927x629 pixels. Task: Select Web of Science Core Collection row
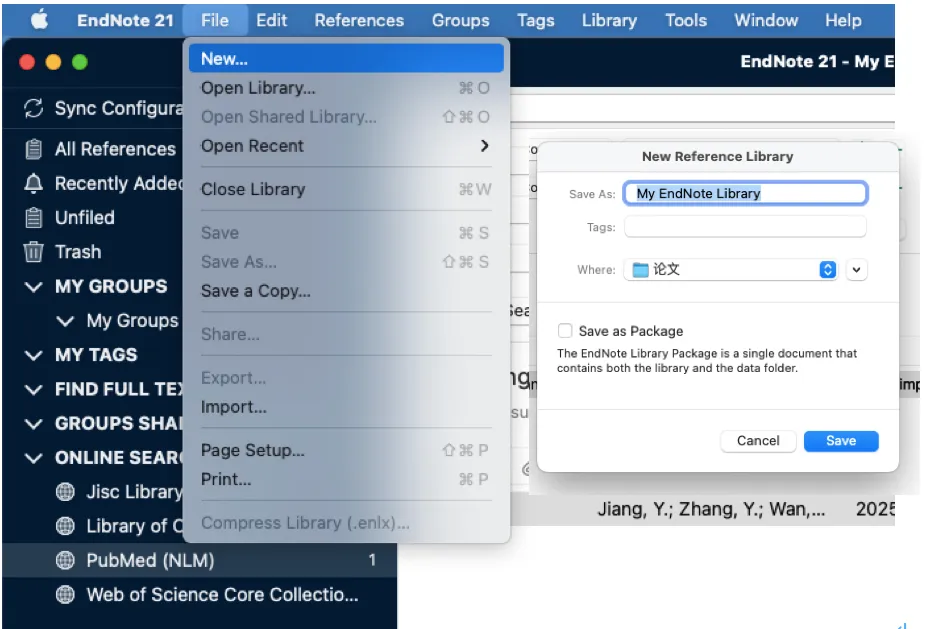[x=200, y=595]
